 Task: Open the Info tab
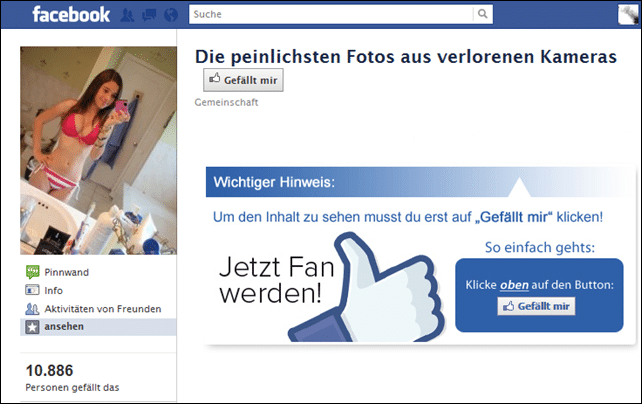point(53,290)
